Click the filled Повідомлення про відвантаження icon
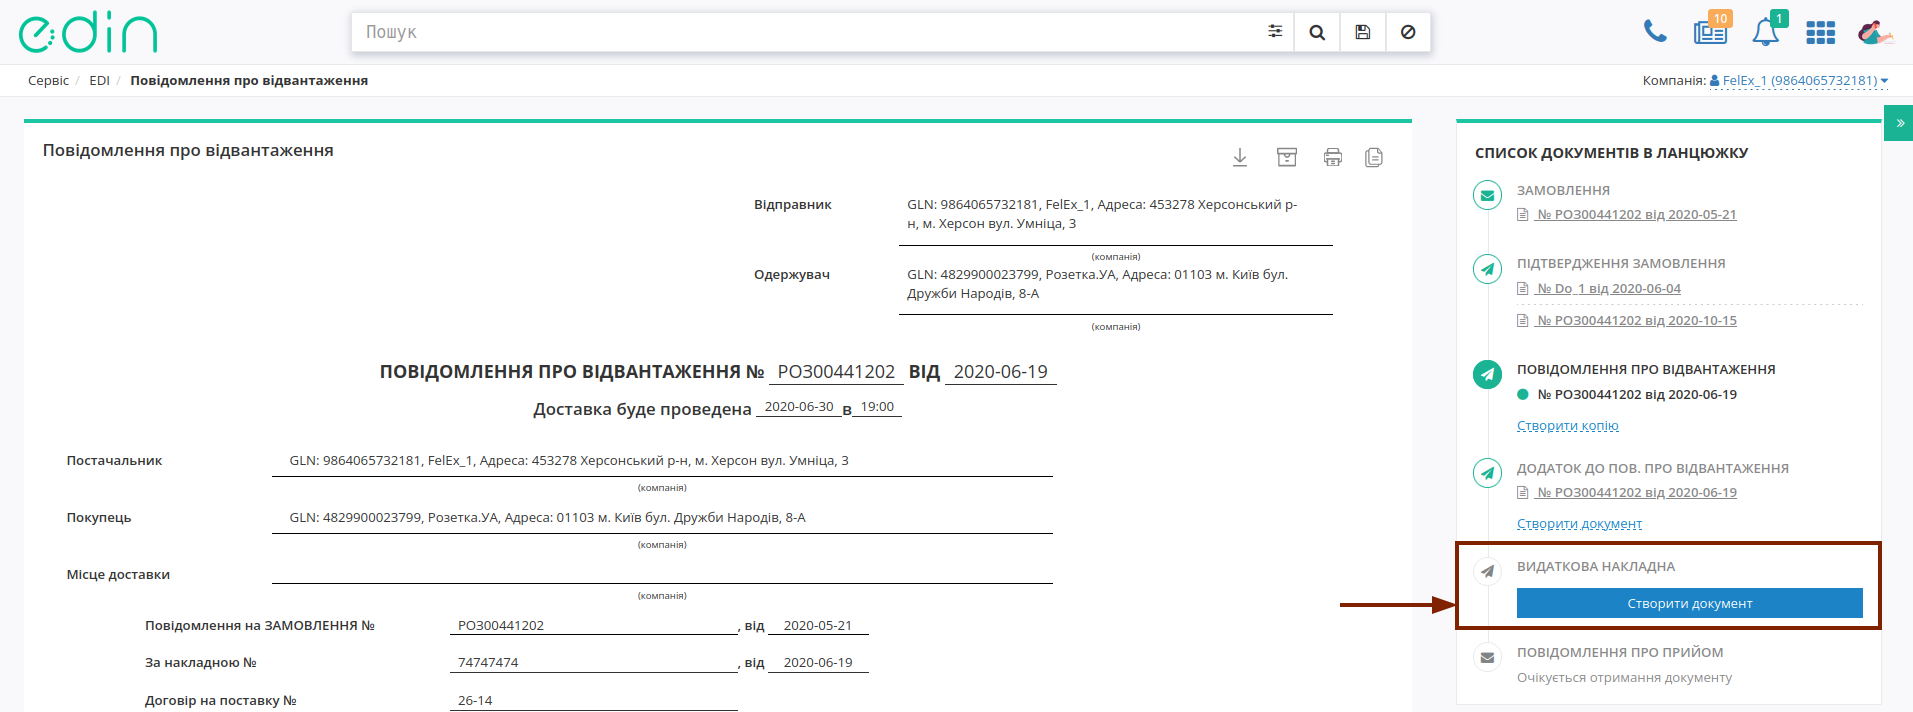 tap(1488, 374)
